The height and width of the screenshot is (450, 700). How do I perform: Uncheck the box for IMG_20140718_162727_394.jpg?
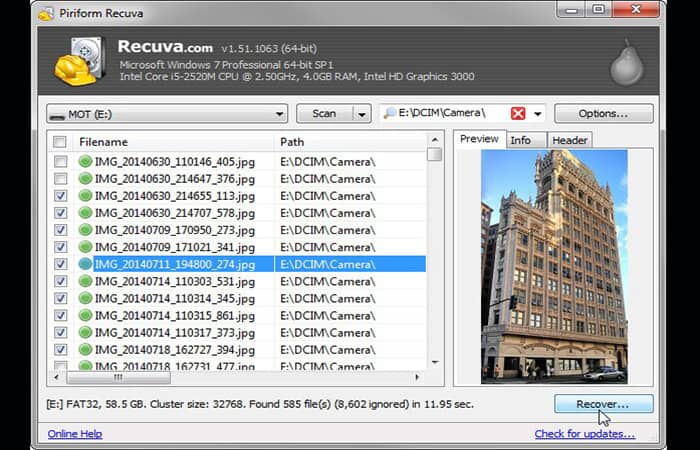pyautogui.click(x=60, y=350)
